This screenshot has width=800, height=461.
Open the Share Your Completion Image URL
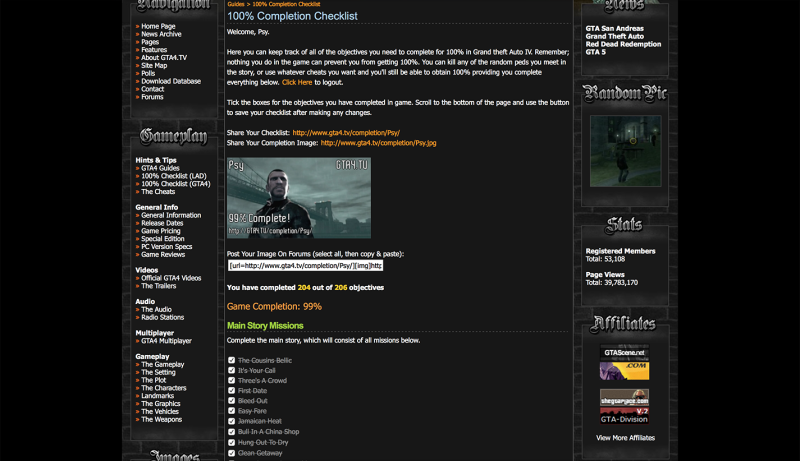(378, 143)
